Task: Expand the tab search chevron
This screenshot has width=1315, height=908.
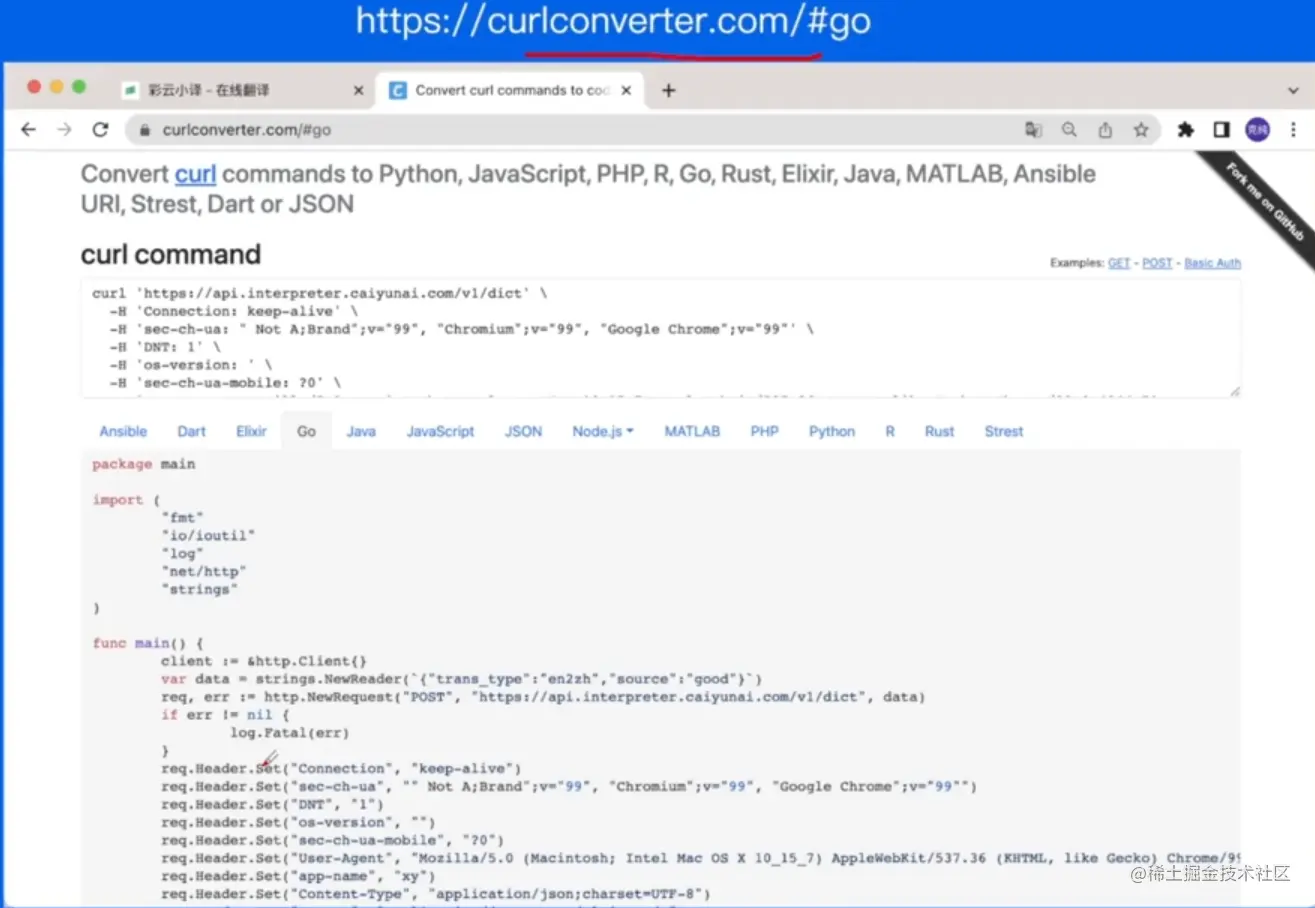Action: coord(1293,90)
